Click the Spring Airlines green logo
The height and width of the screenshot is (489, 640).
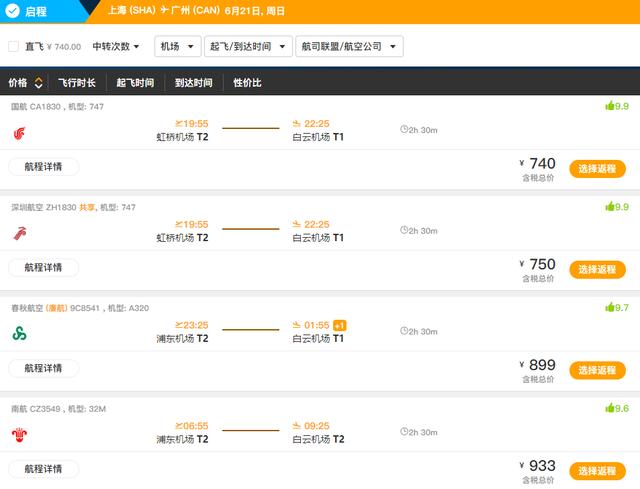(x=19, y=333)
